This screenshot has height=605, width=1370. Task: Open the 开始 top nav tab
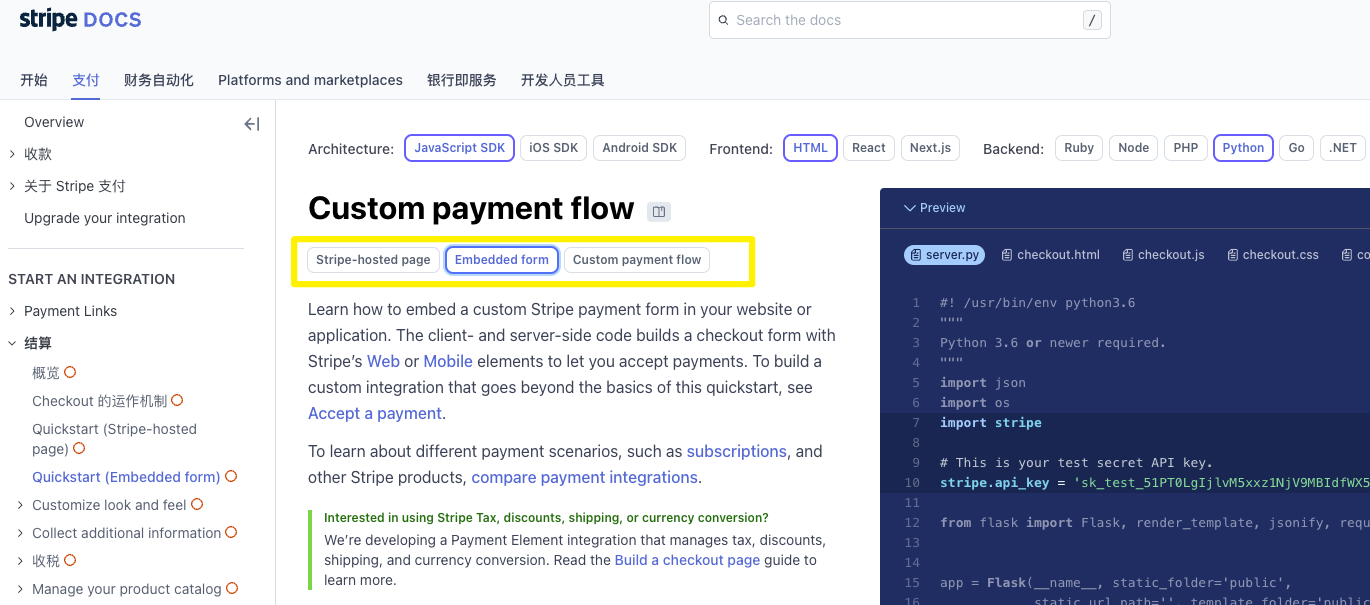pos(34,80)
